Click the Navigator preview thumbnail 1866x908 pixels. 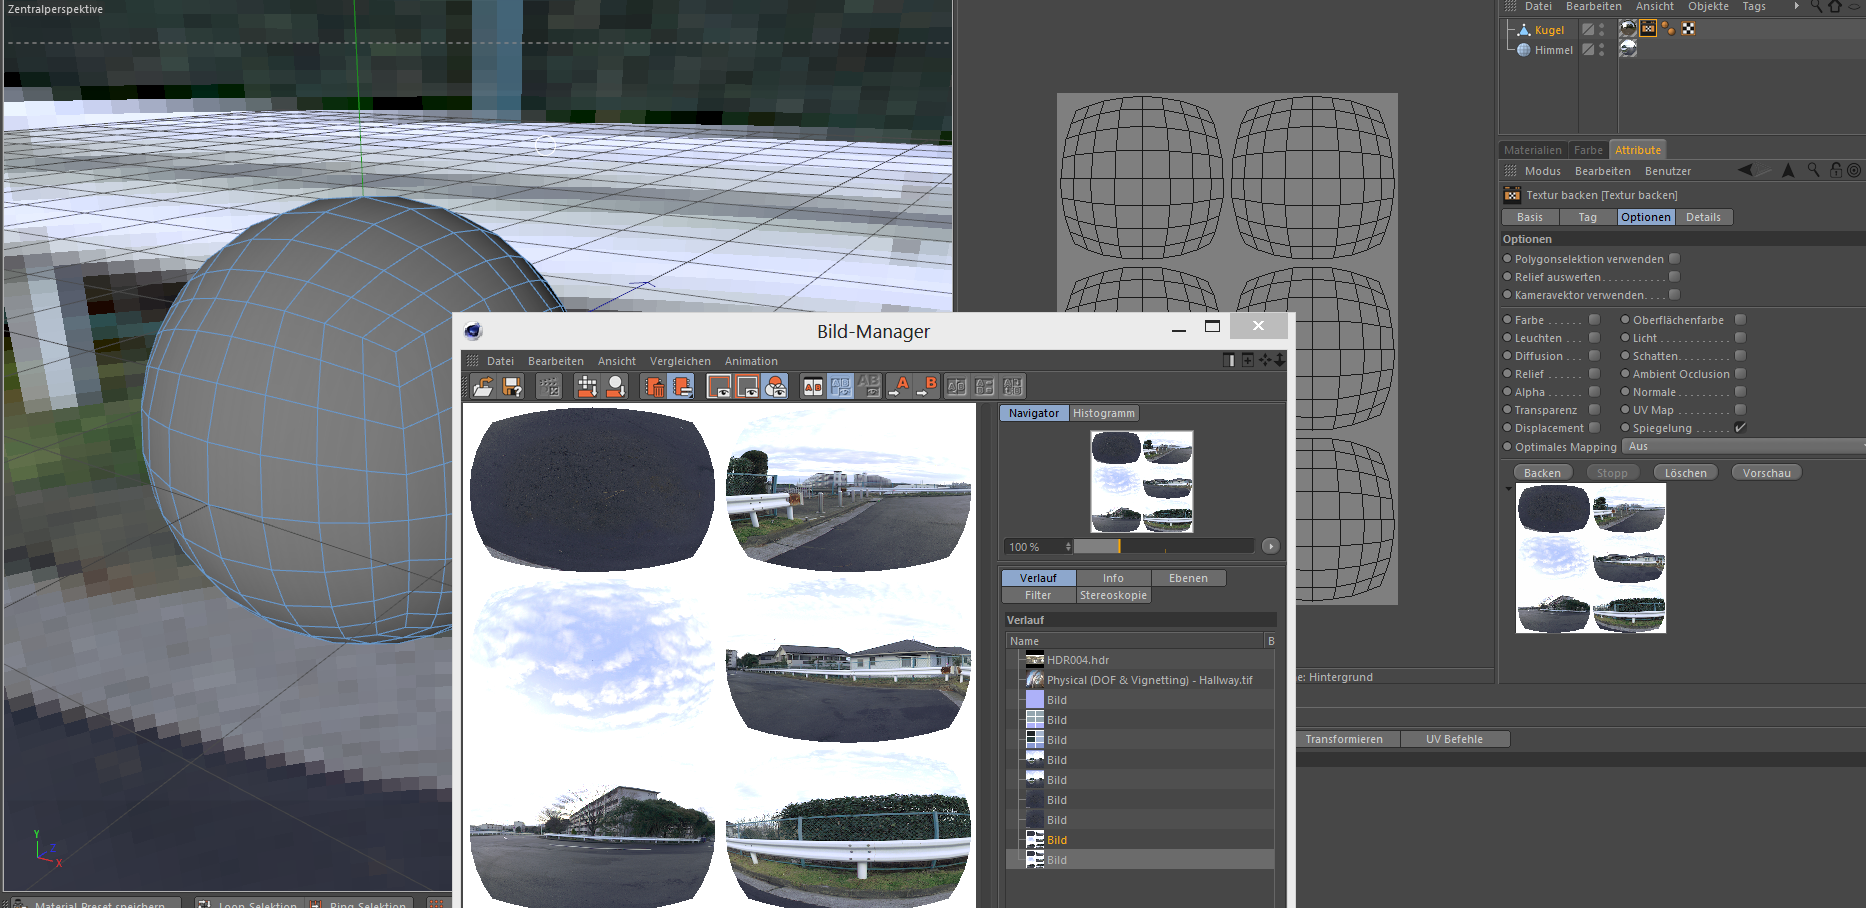pos(1141,481)
